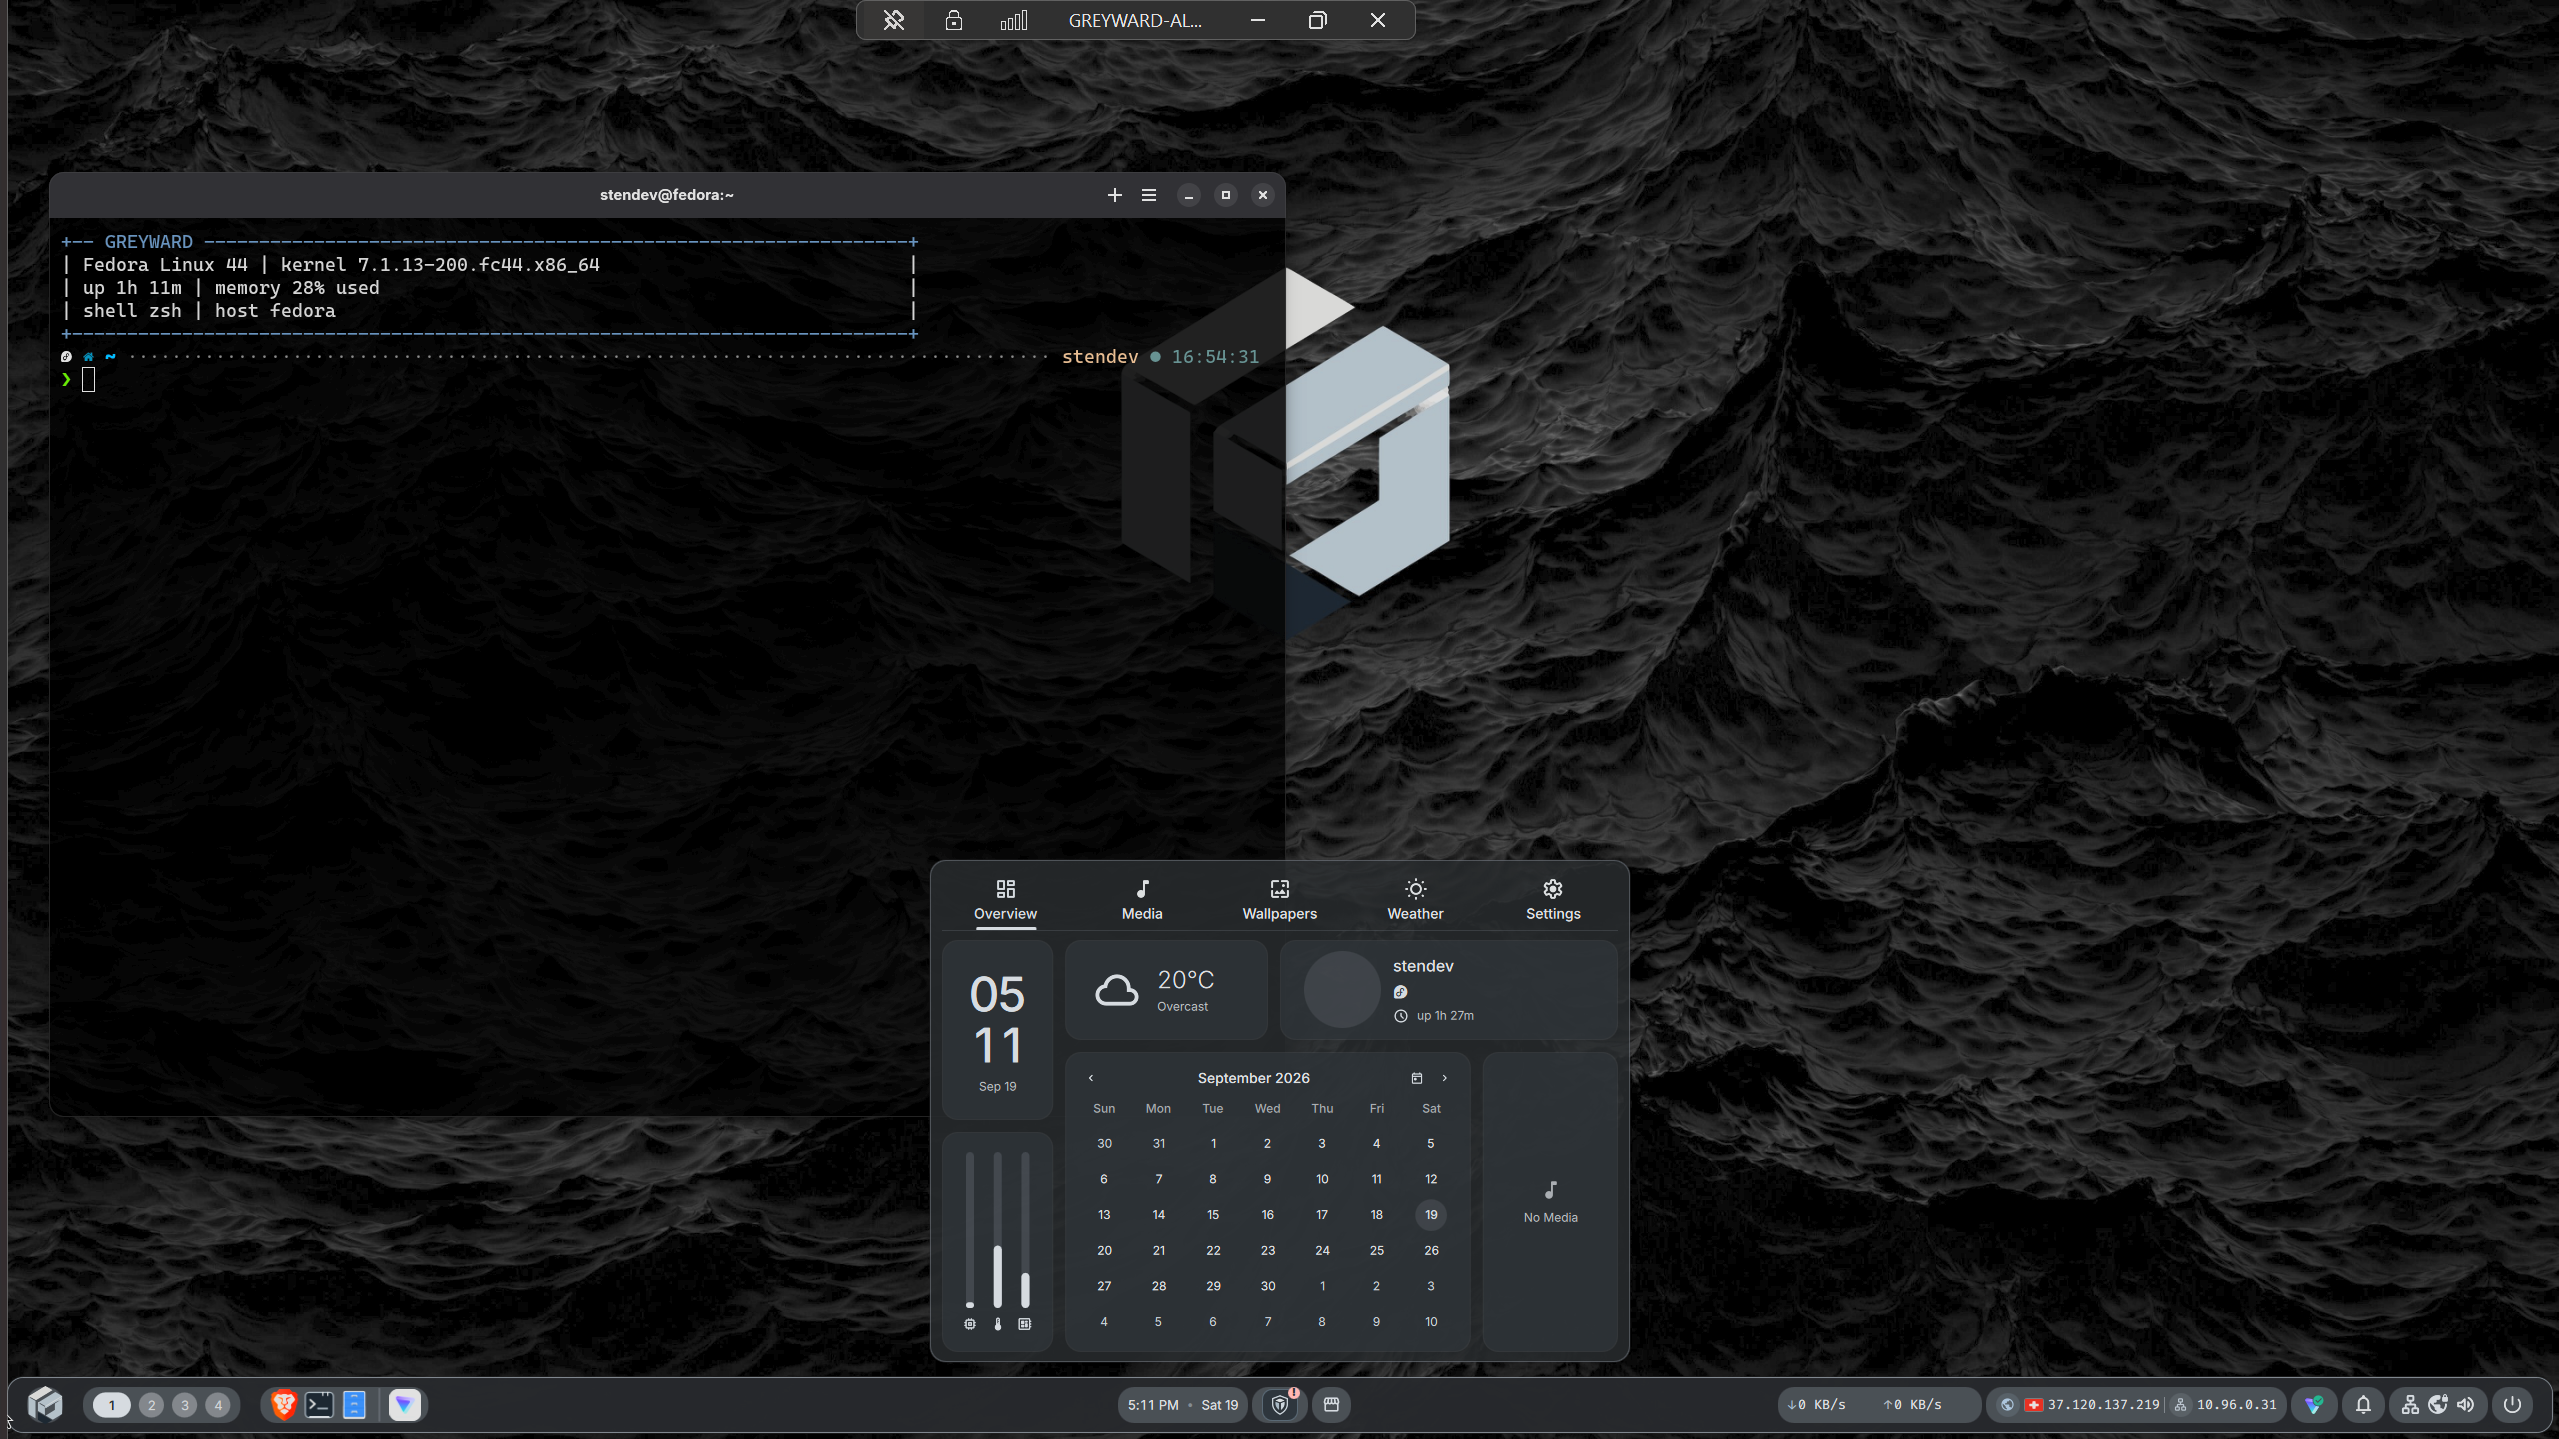The image size is (2559, 1439).
Task: Open the blue file manager dock icon
Action: (x=354, y=1404)
